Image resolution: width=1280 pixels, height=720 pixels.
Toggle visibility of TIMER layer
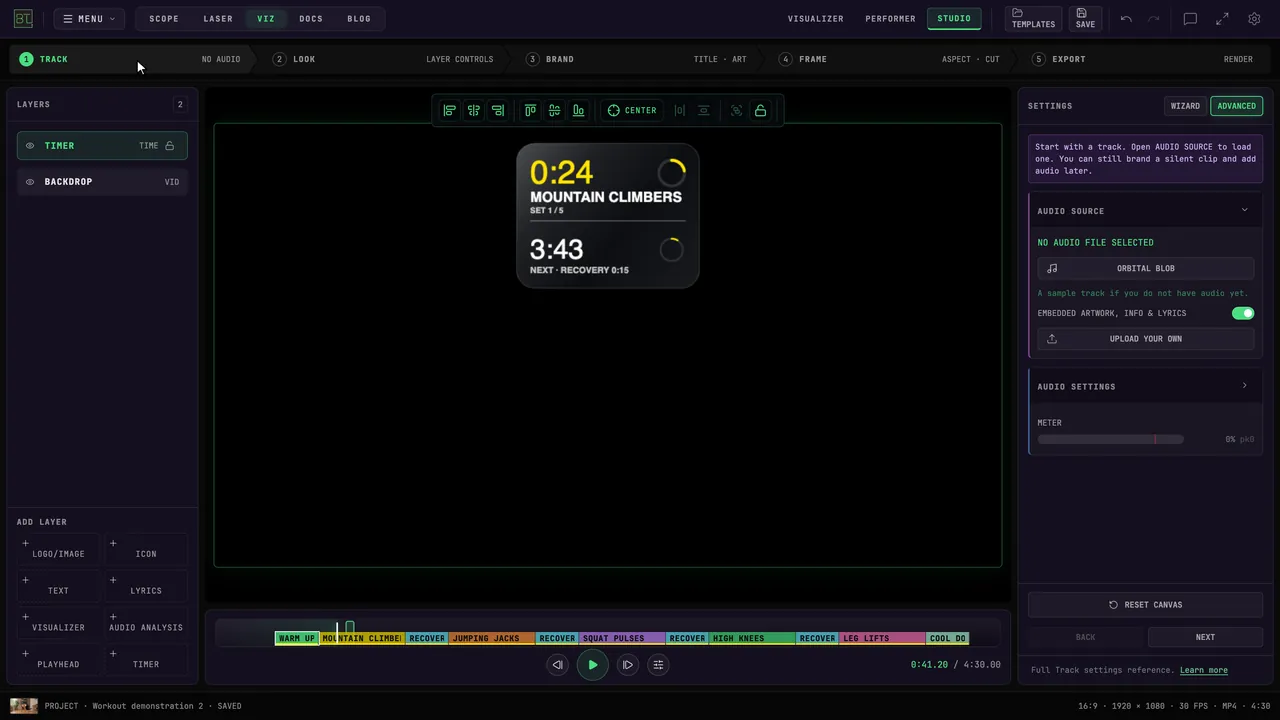(x=30, y=146)
